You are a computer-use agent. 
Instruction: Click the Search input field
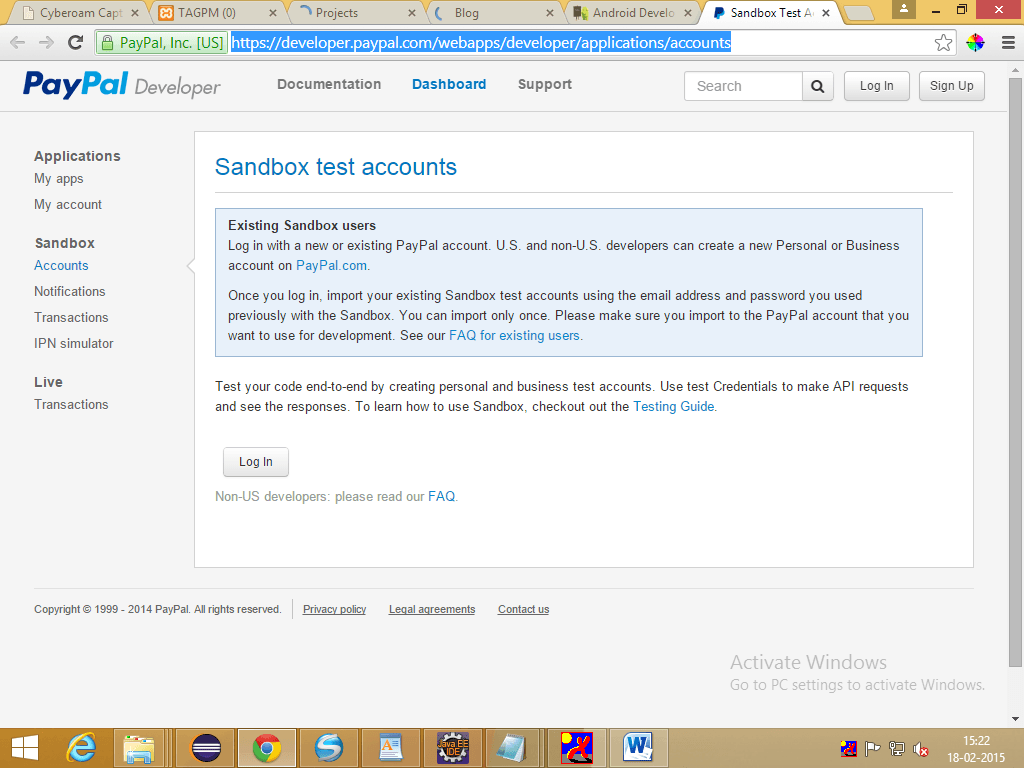click(743, 86)
